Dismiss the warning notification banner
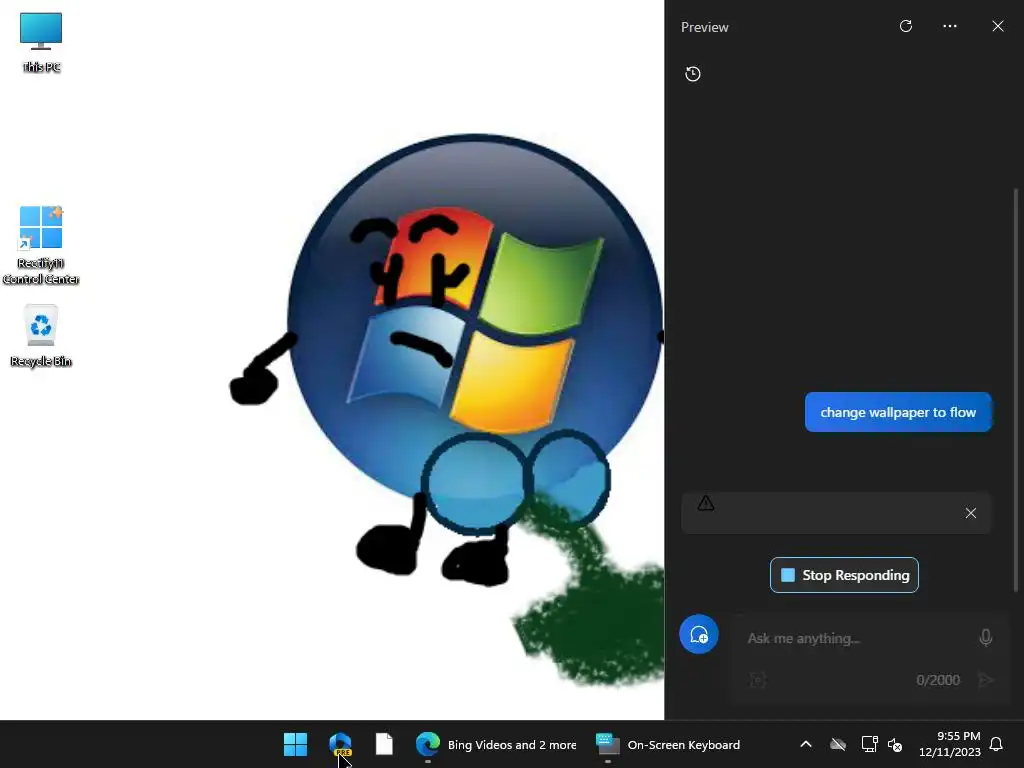Screen dimensions: 1024x768 pyautogui.click(x=971, y=513)
